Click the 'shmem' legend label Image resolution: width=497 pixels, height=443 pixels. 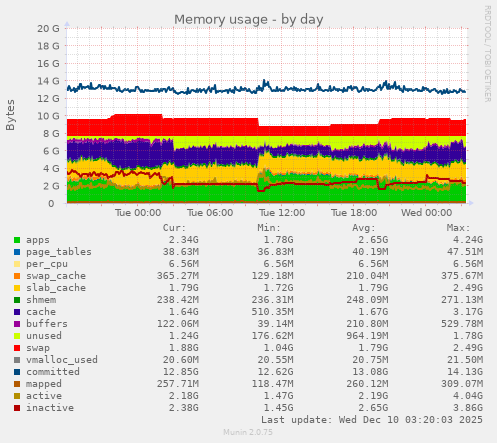tap(41, 300)
